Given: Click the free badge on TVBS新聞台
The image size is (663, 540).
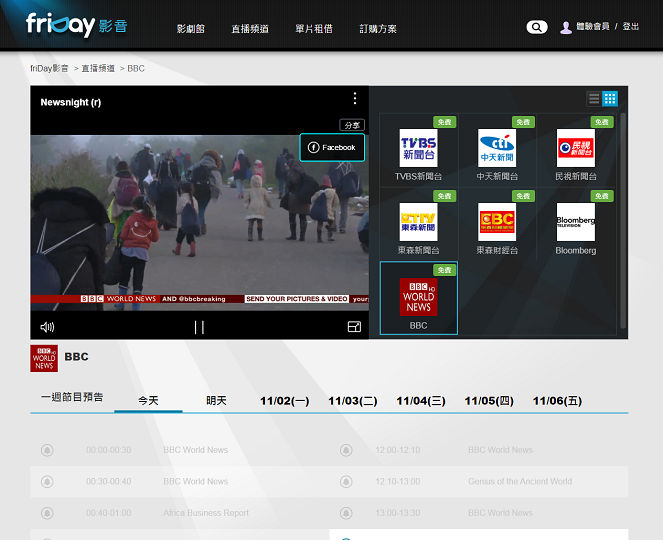Looking at the screenshot, I should coord(444,122).
